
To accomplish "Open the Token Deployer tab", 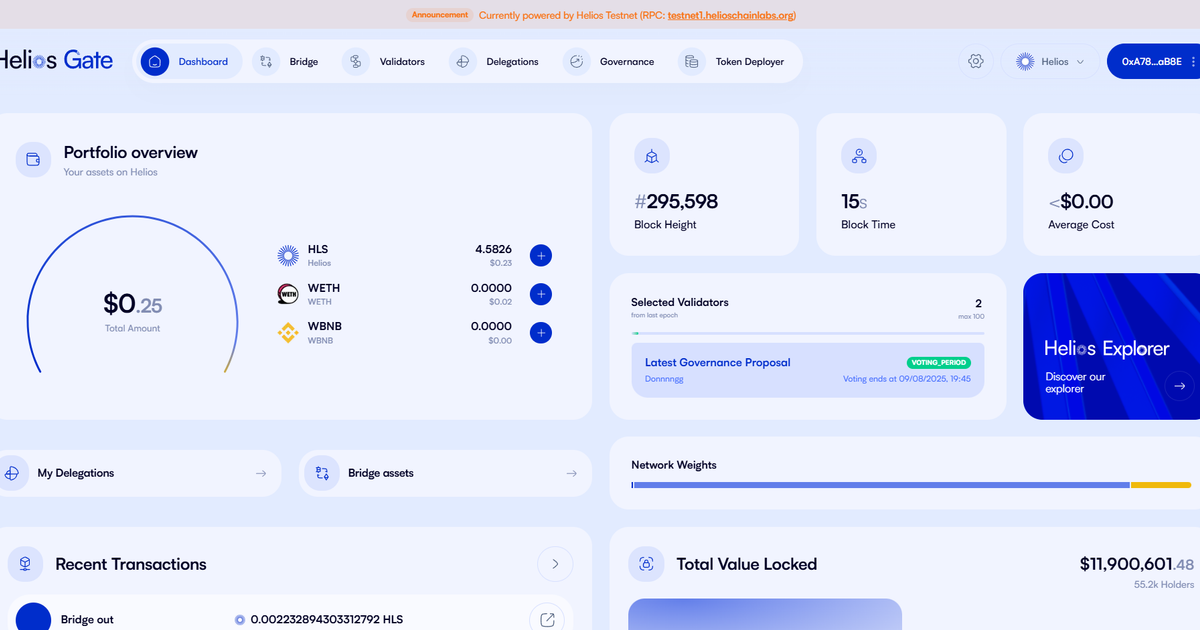I will 734,62.
